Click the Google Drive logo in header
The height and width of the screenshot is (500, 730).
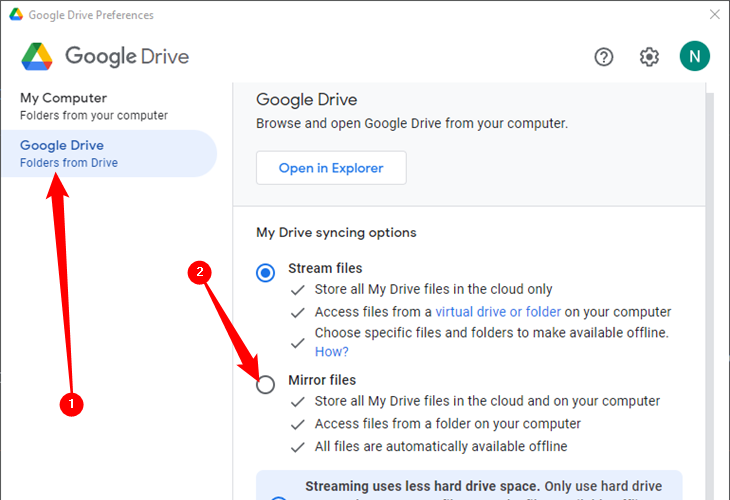pyautogui.click(x=38, y=56)
